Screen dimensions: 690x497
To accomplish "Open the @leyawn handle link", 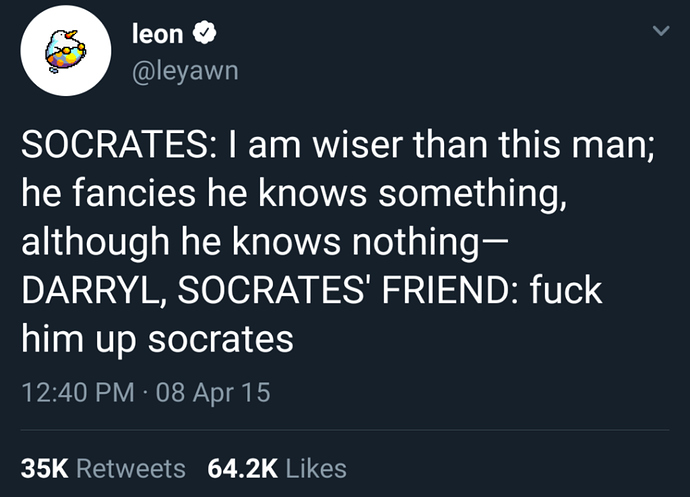I will (185, 71).
